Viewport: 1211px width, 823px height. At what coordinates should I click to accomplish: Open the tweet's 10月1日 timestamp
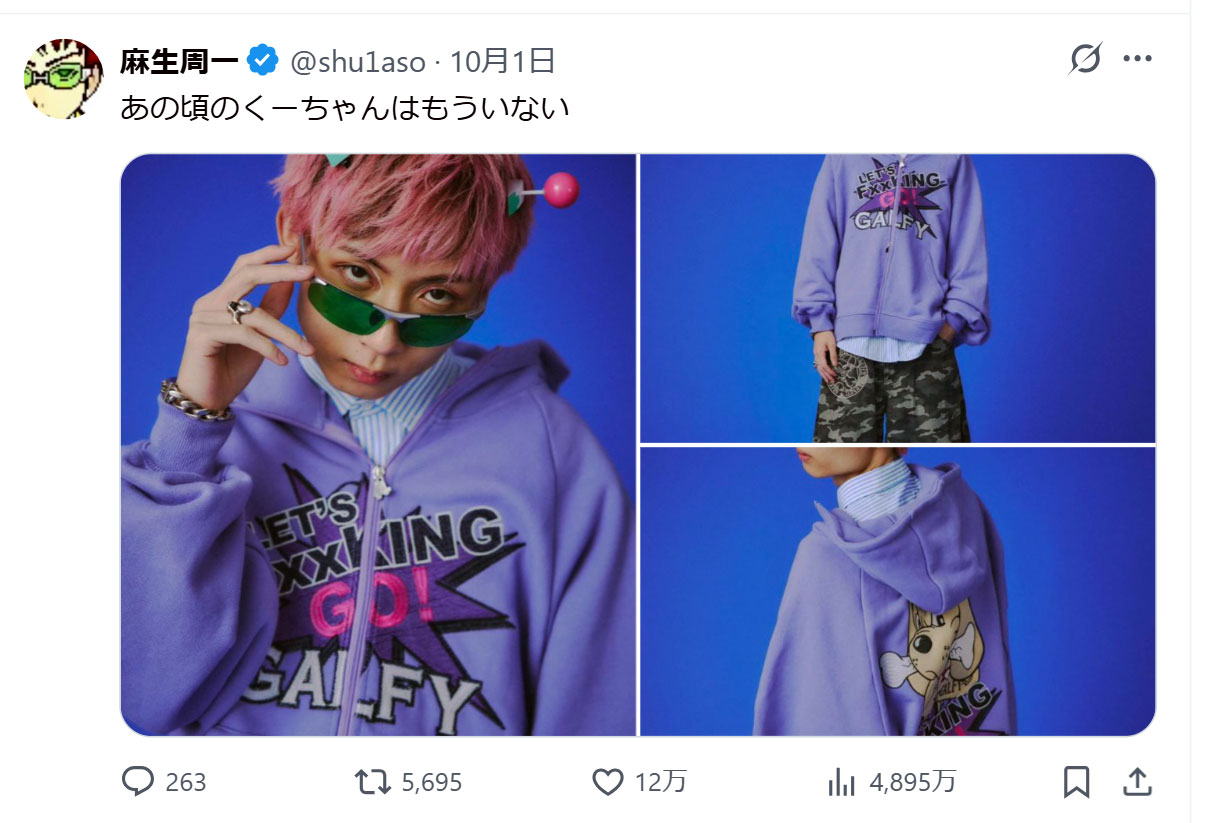(502, 62)
